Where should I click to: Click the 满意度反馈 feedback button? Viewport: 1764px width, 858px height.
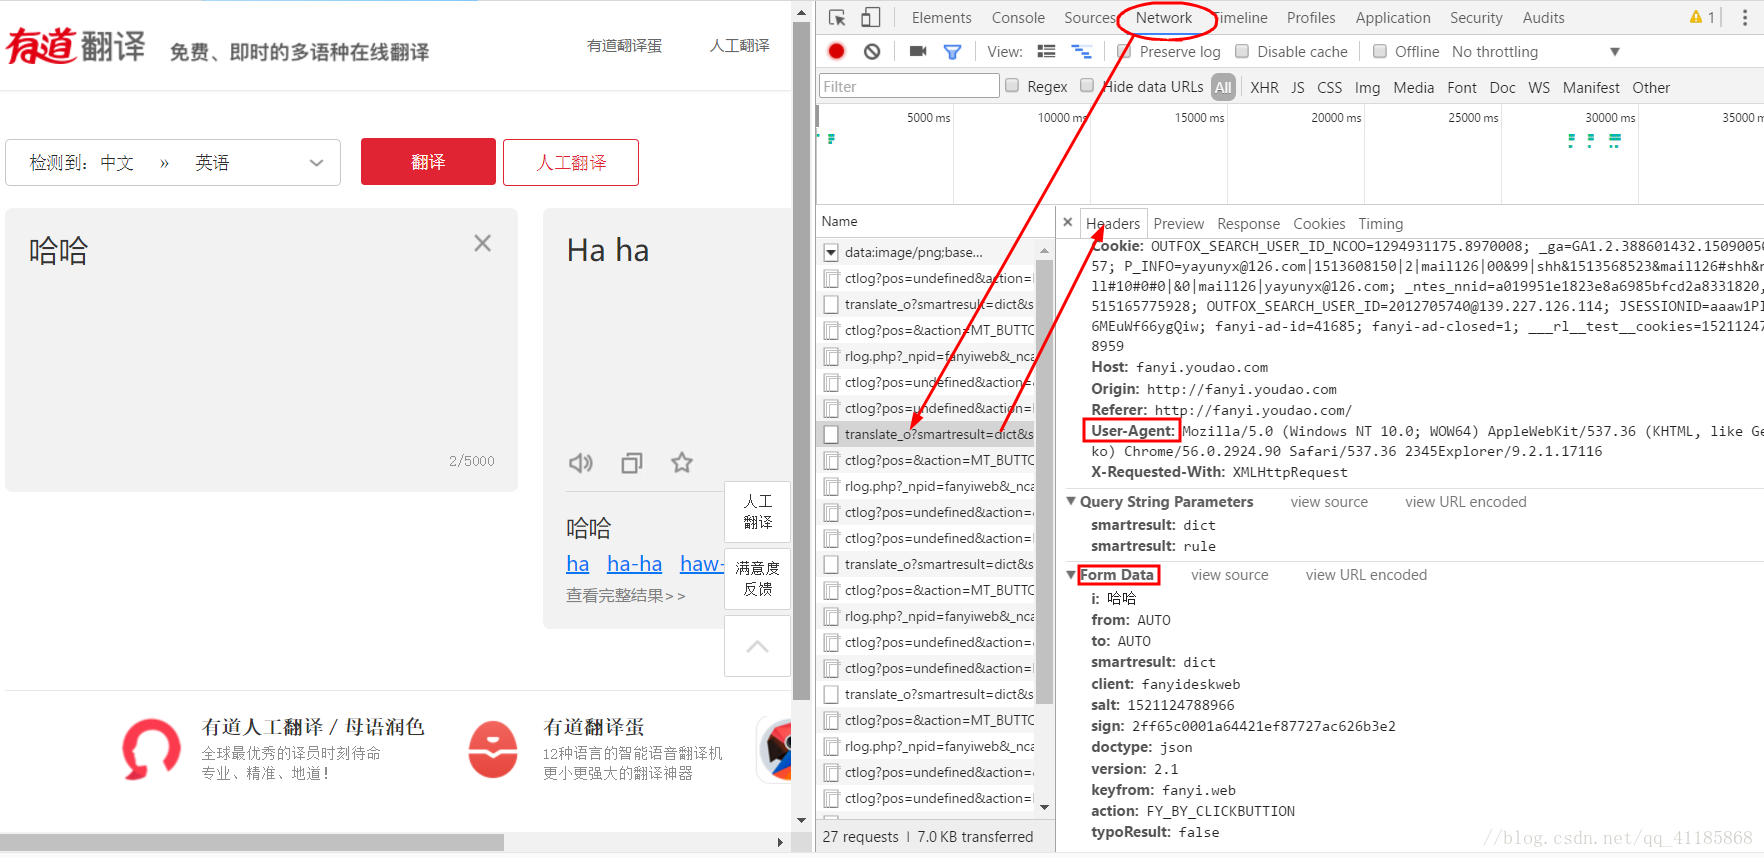[x=758, y=578]
